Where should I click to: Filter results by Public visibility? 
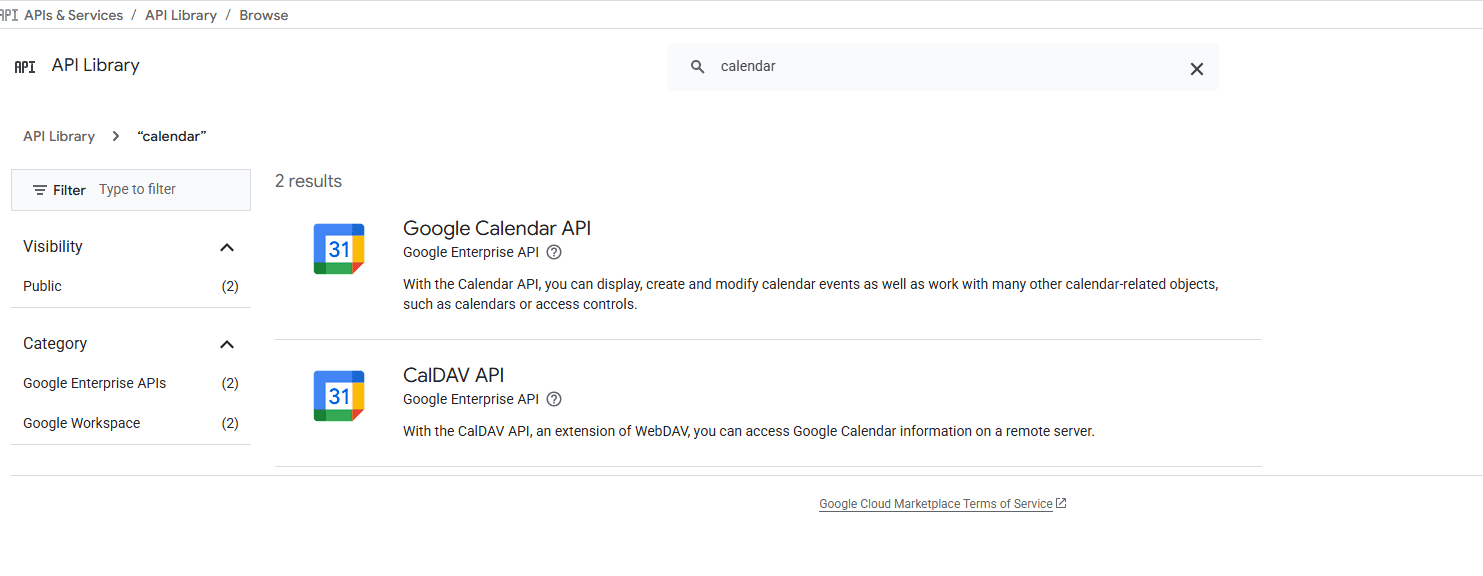[42, 286]
